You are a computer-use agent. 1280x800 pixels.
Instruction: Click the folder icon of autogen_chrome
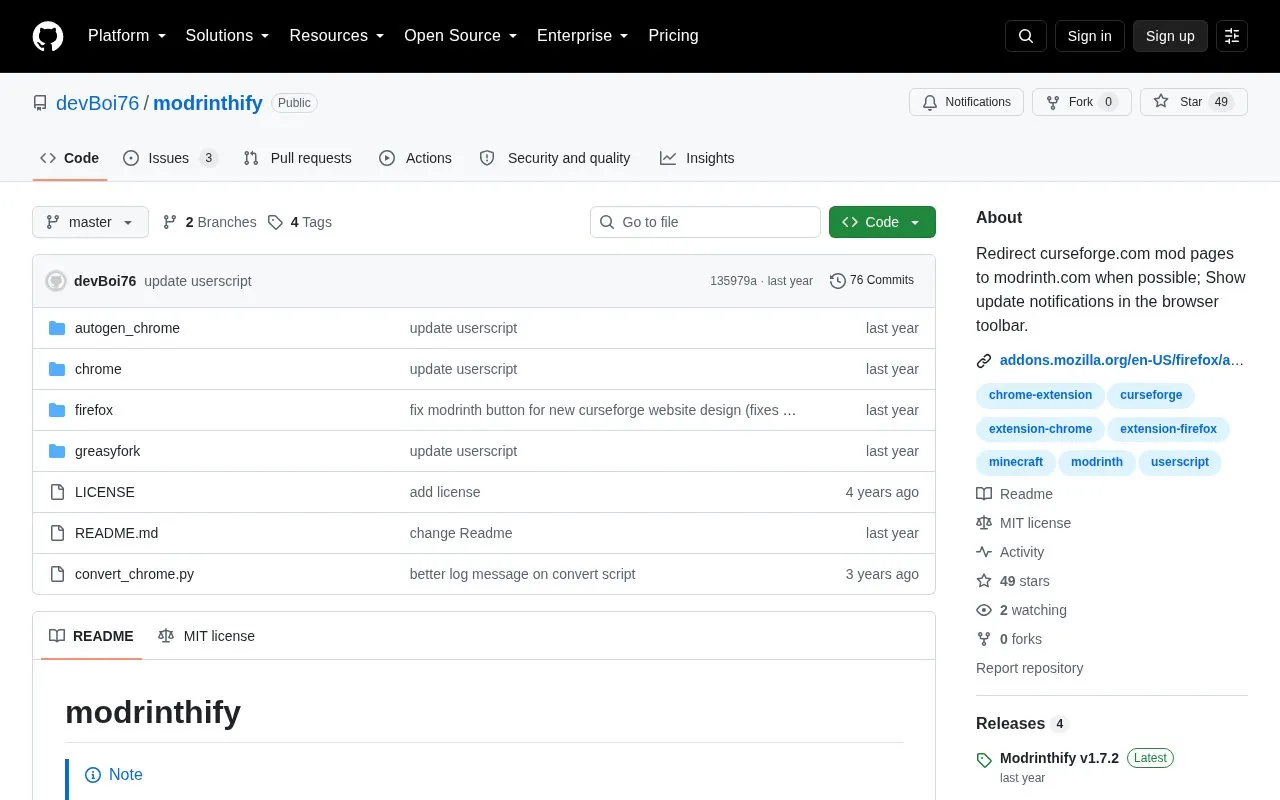(x=57, y=328)
